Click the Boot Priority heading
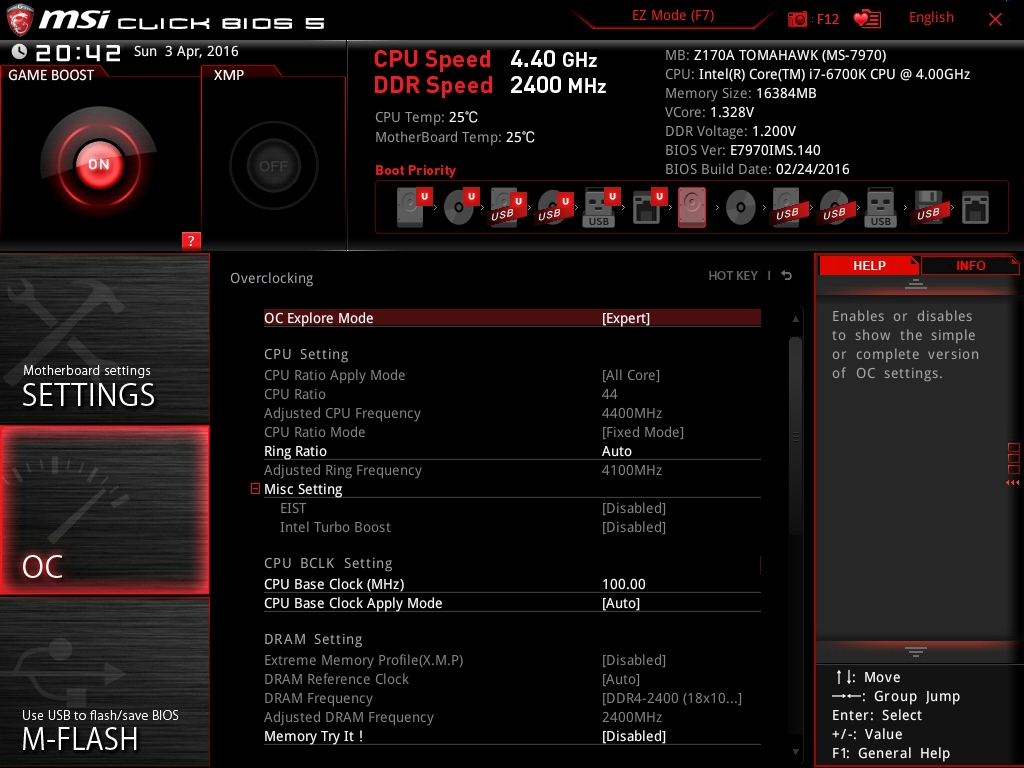1024x768 pixels. click(x=415, y=170)
